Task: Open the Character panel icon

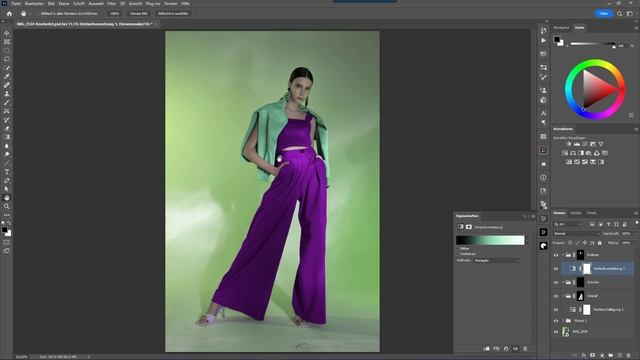Action: point(543,113)
